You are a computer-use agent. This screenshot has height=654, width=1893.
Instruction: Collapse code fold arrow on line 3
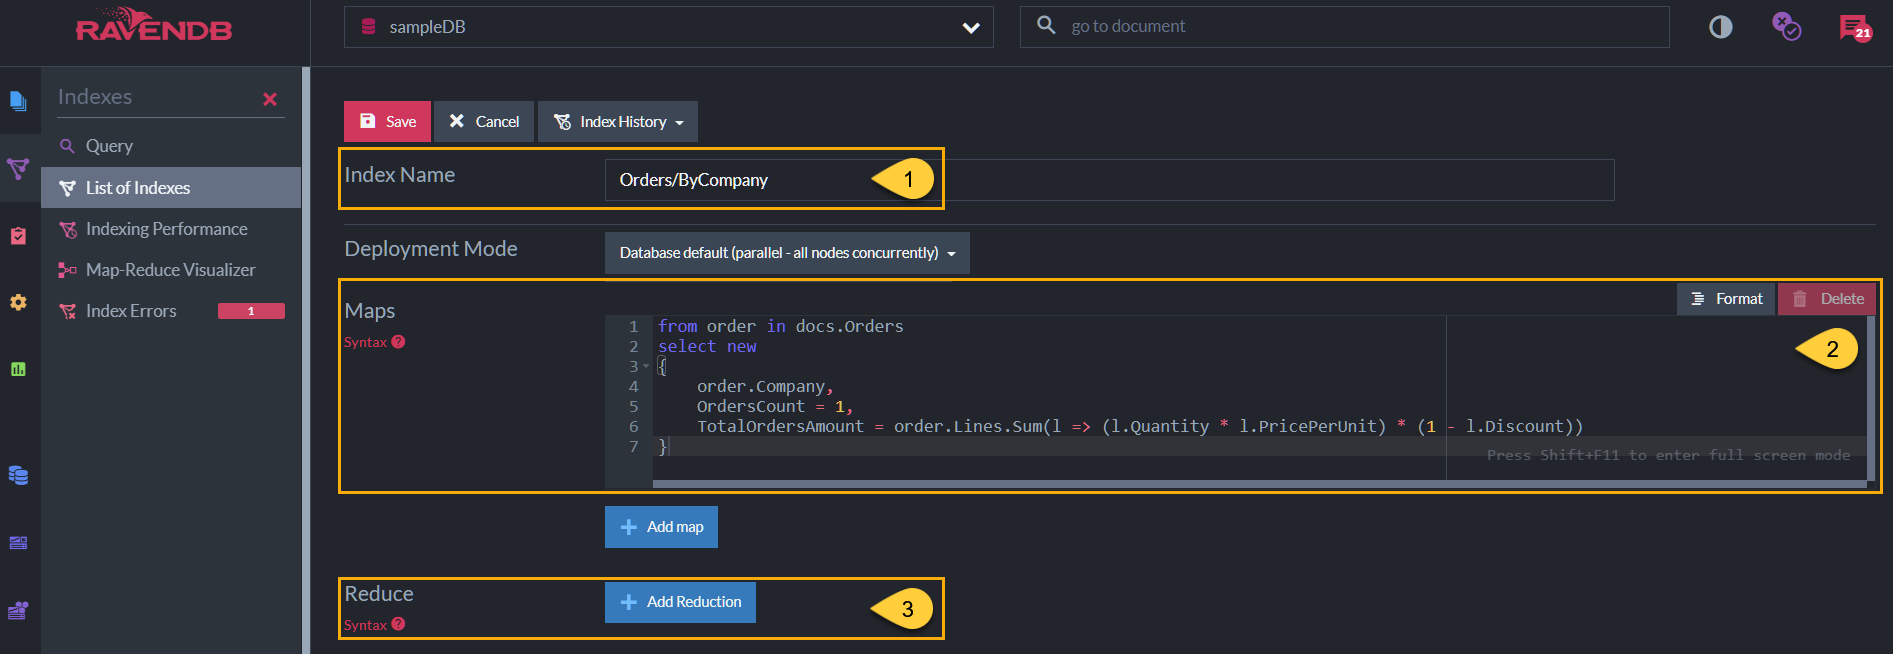646,366
